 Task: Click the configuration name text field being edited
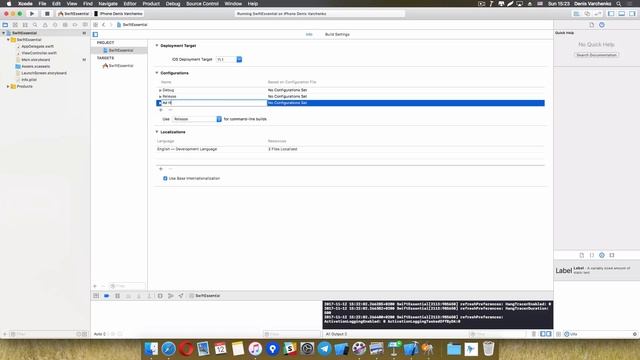coord(214,103)
